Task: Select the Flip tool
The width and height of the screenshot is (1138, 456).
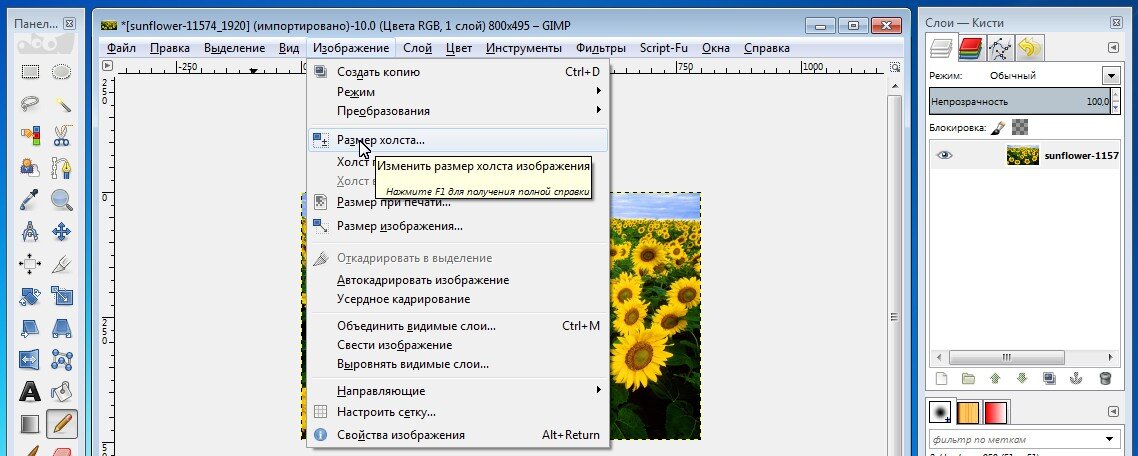Action: tap(30, 359)
